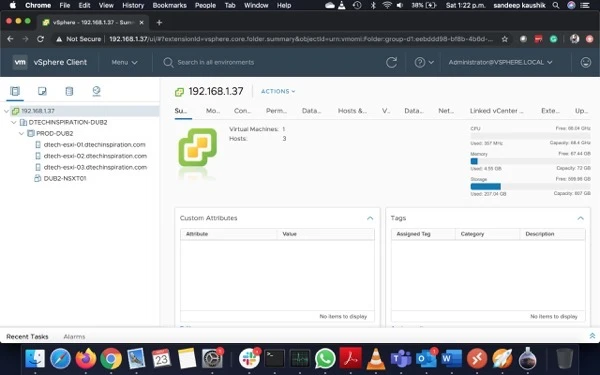Open Slack from the dock
The height and width of the screenshot is (375, 600).
click(x=249, y=359)
